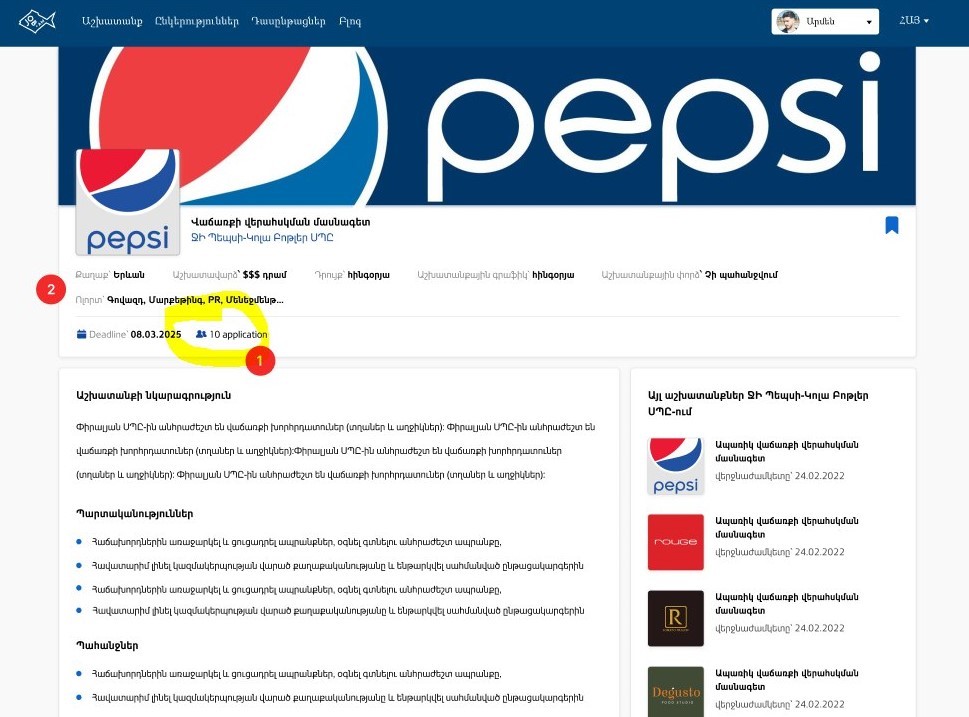This screenshot has height=717, width=969.
Task: Open the rouge job listing title
Action: pos(787,527)
